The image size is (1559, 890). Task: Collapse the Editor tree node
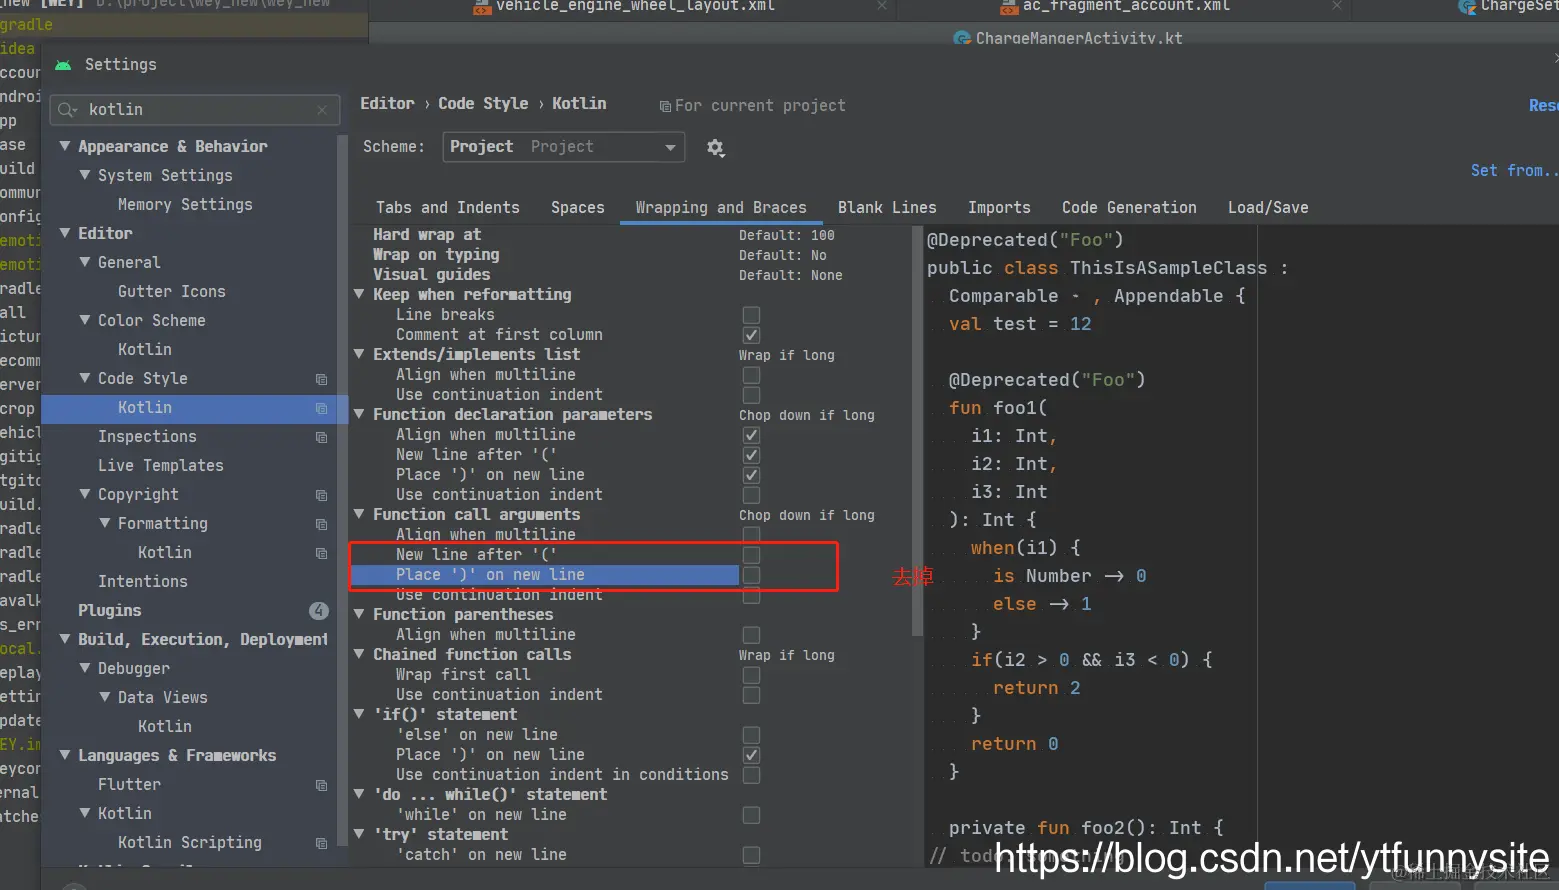(x=65, y=233)
